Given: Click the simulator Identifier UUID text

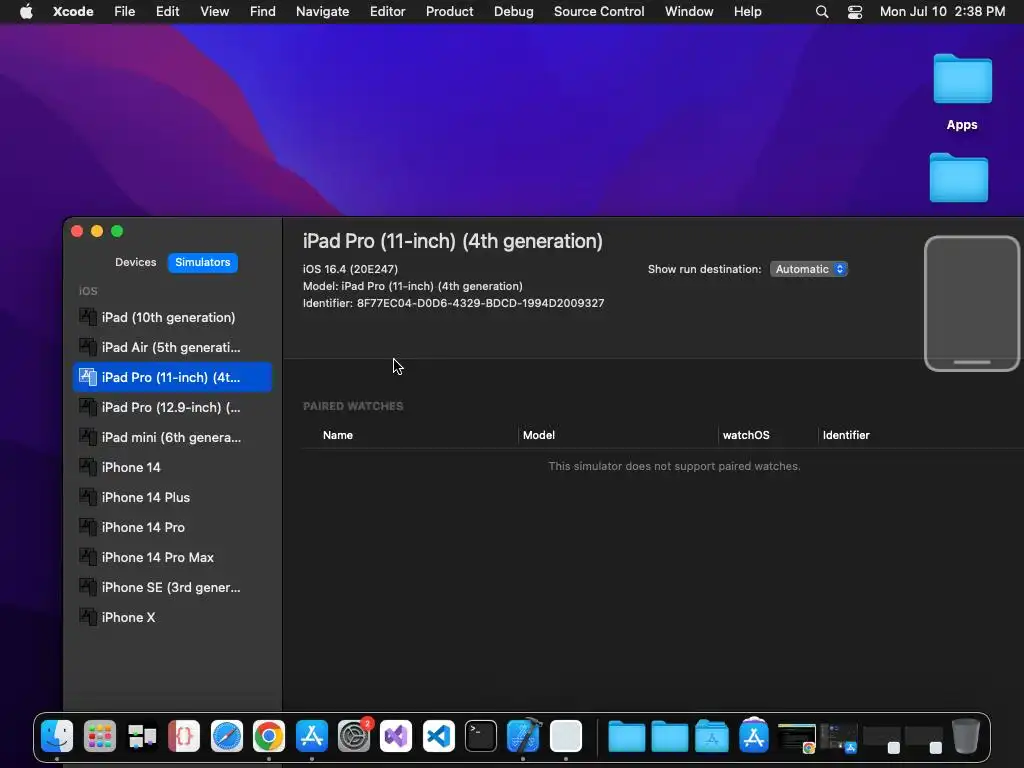Looking at the screenshot, I should pos(480,303).
